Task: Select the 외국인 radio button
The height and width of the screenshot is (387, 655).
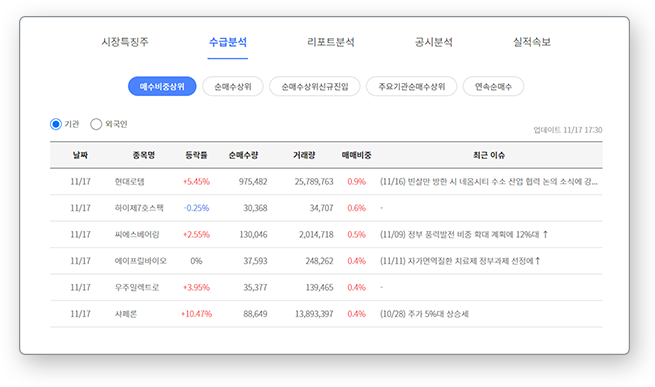Action: (x=96, y=124)
